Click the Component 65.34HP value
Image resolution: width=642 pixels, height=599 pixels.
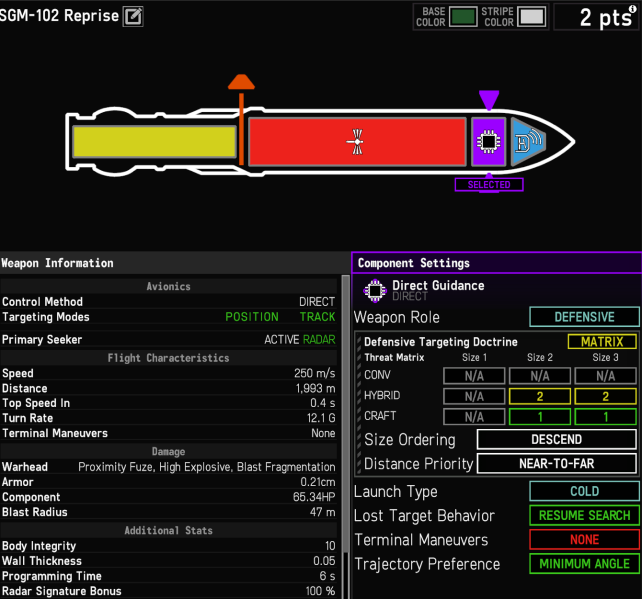coord(314,497)
